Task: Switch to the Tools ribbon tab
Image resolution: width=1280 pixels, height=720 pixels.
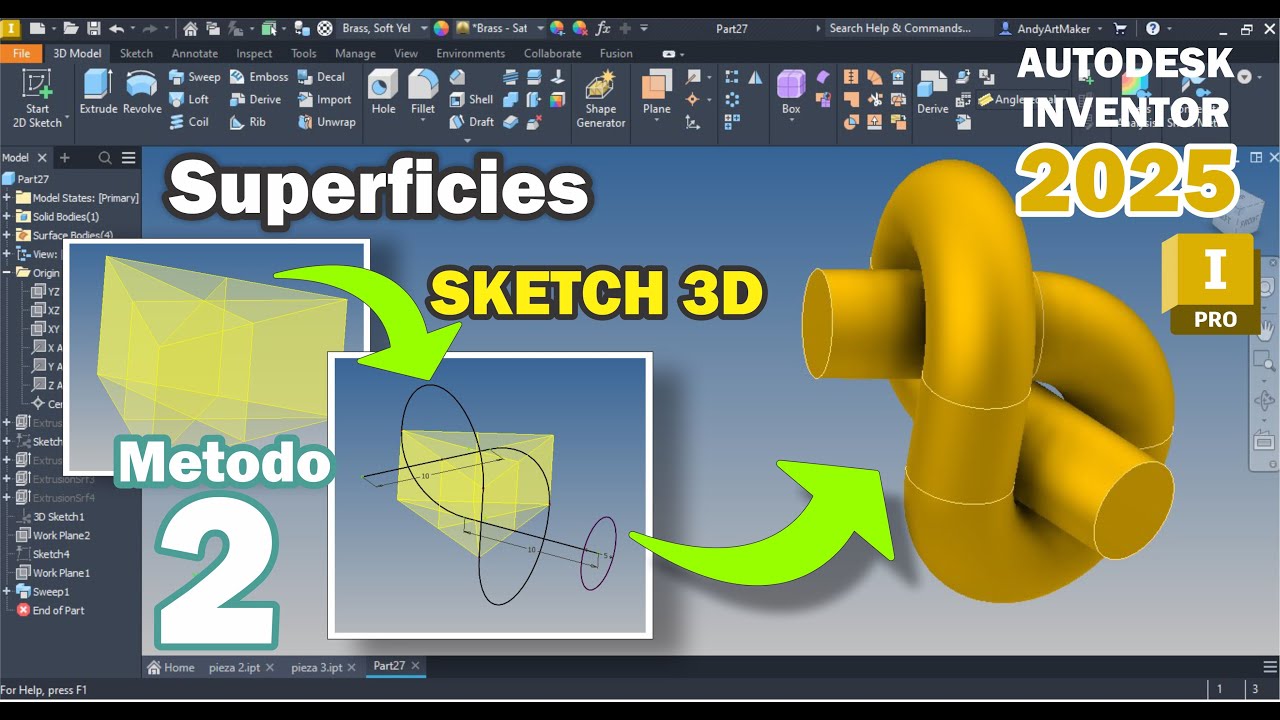Action: (303, 53)
